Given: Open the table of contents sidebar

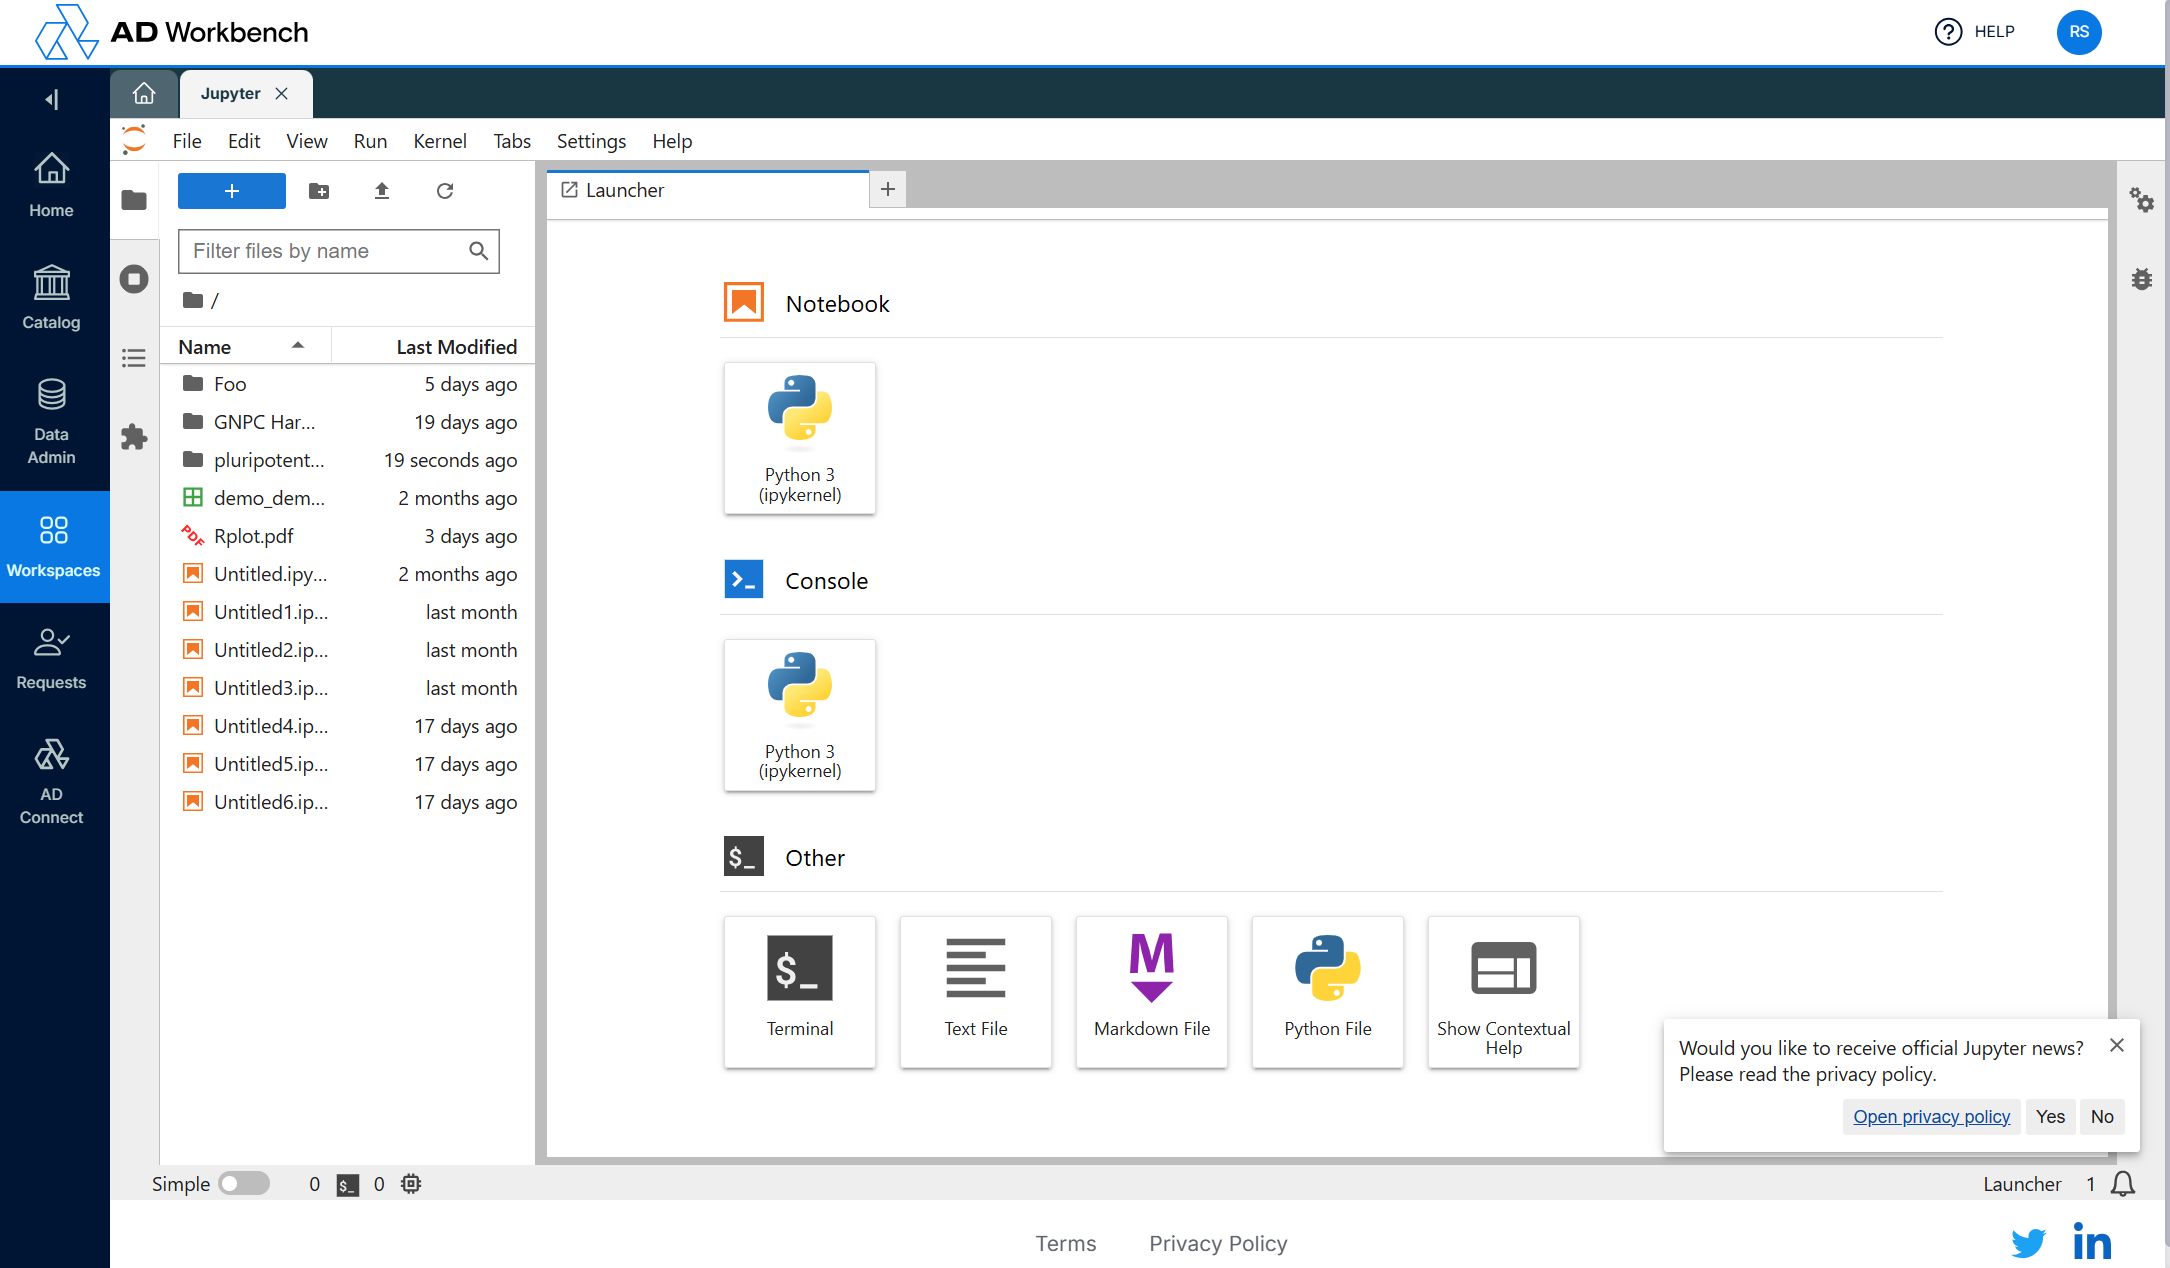Looking at the screenshot, I should (134, 358).
